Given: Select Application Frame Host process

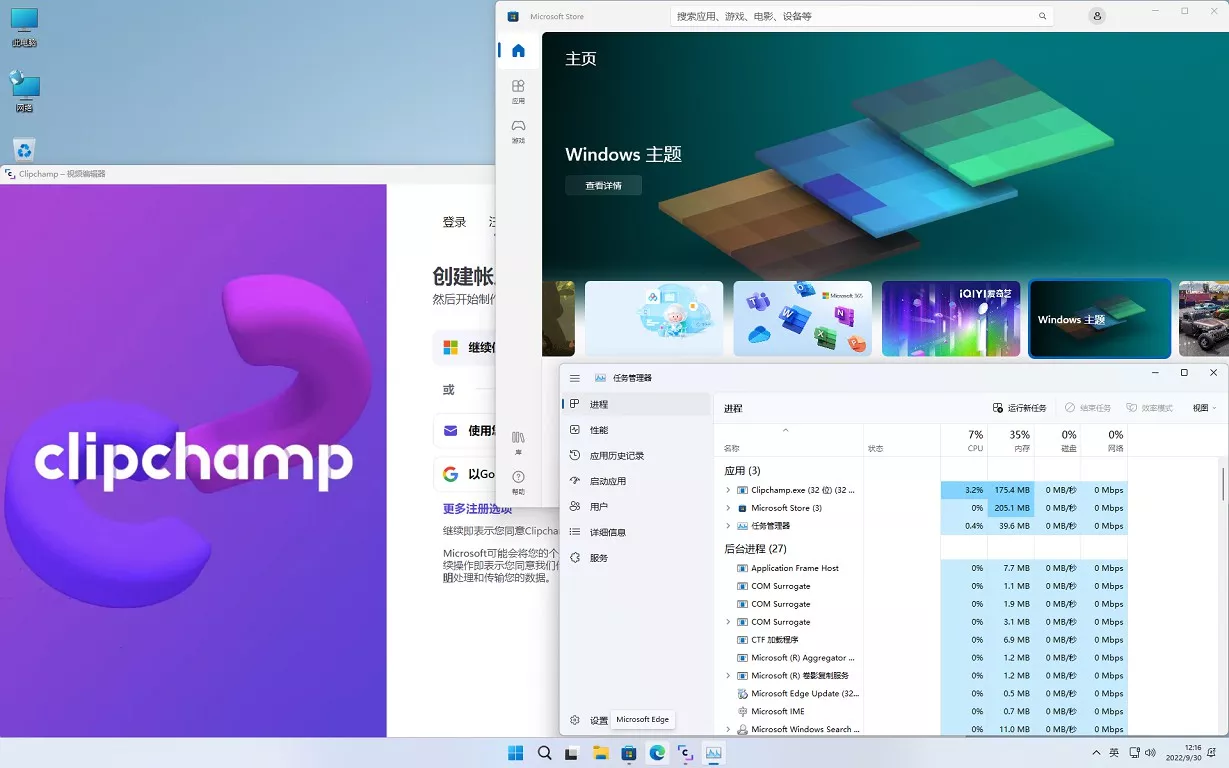Looking at the screenshot, I should coord(794,568).
